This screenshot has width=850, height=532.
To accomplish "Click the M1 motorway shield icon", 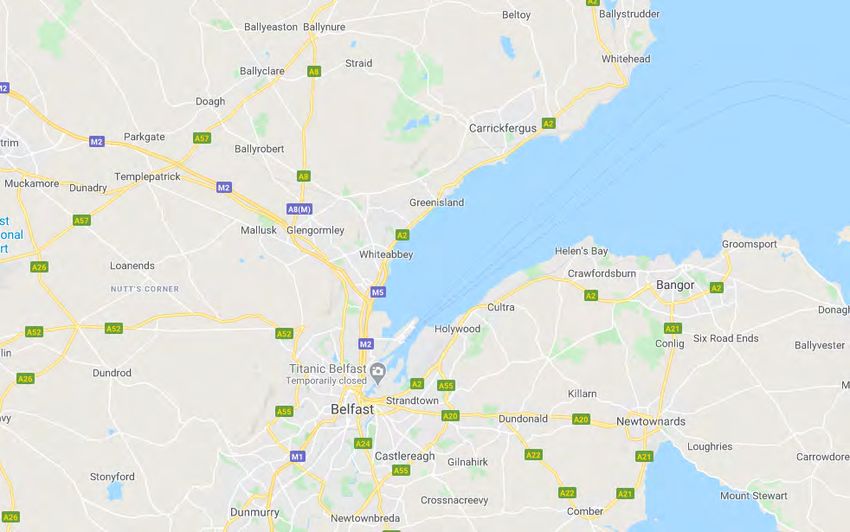I will tap(297, 456).
